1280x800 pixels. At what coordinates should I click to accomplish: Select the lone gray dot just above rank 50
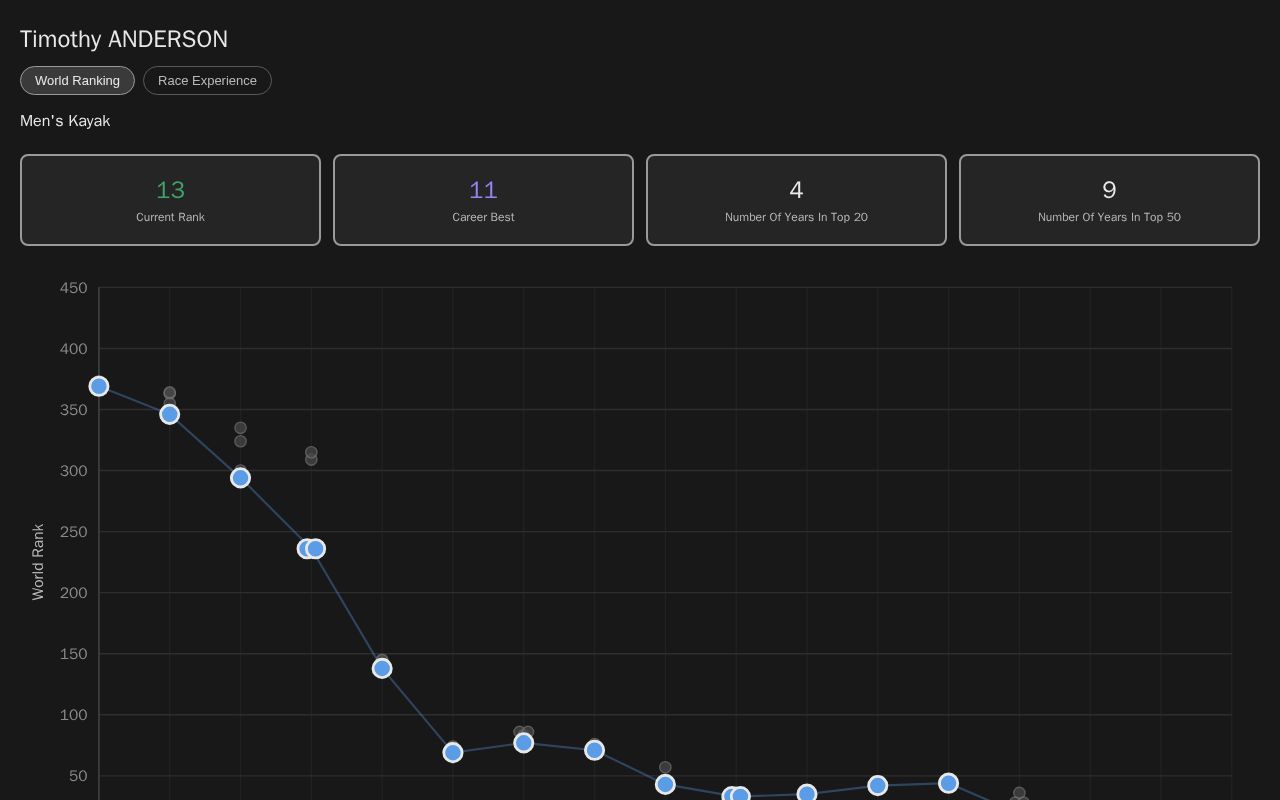click(x=665, y=767)
